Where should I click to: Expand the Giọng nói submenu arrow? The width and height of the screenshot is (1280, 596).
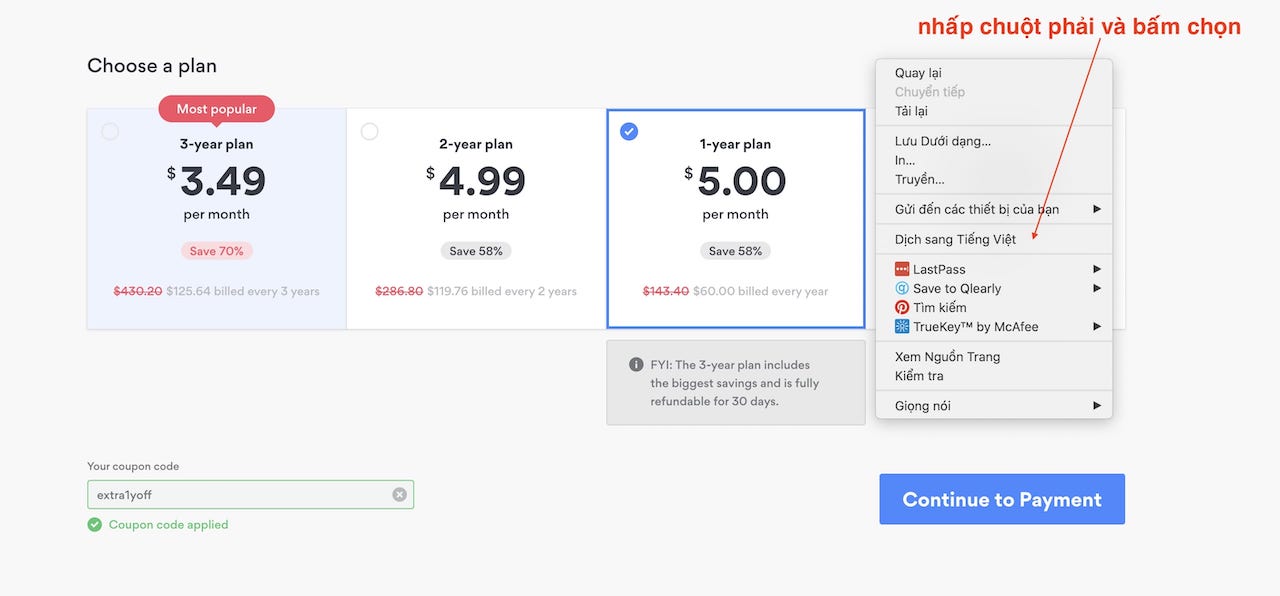[x=1097, y=406]
